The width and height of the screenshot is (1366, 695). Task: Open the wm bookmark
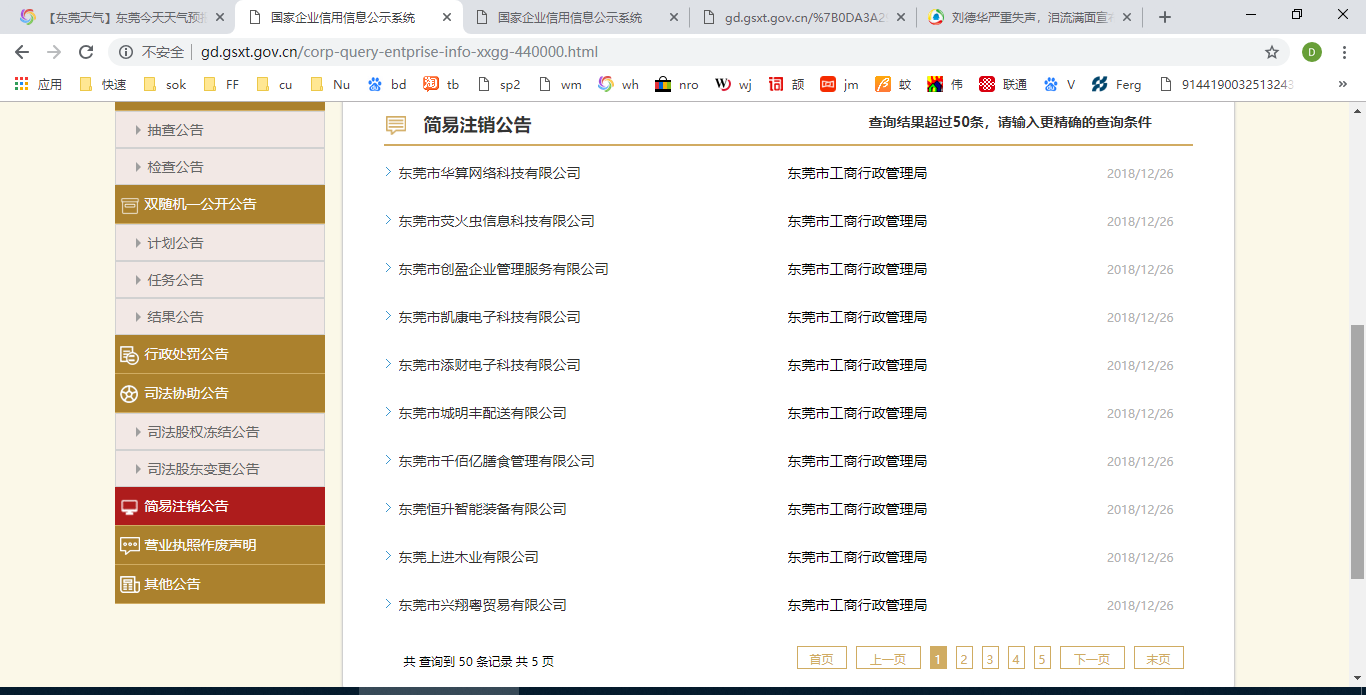tap(560, 85)
